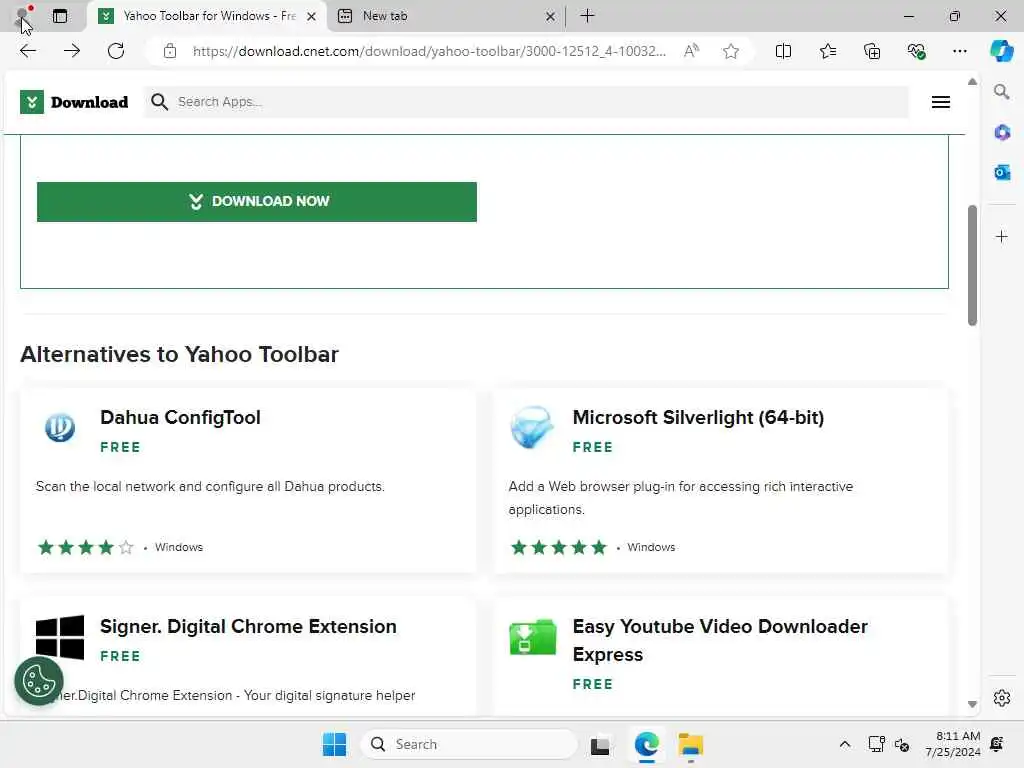Open File Explorer from taskbar
This screenshot has height=768, width=1024.
[690, 744]
